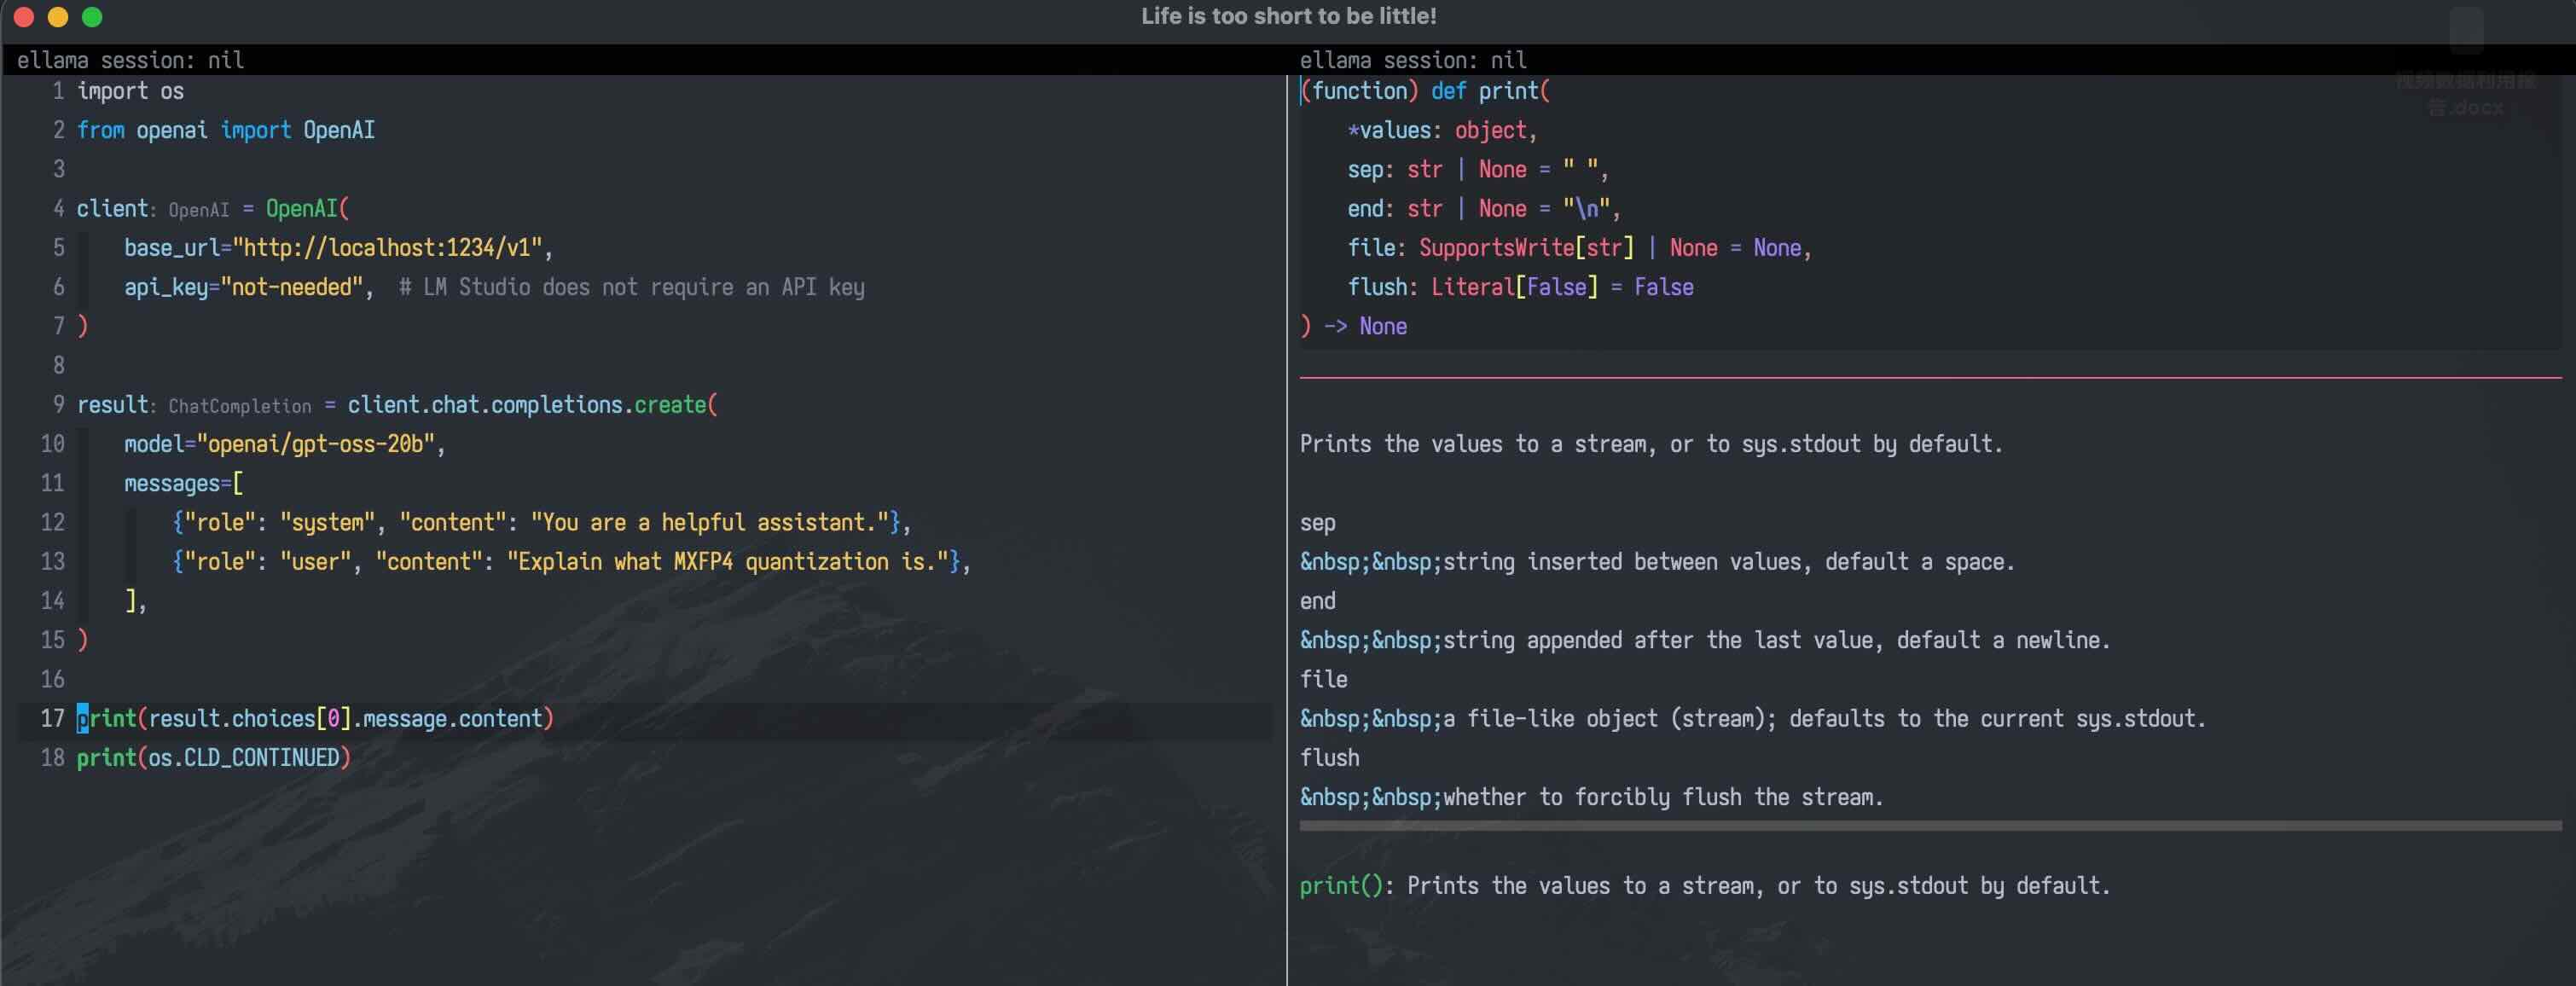Click the yellow minimize window button

(58, 17)
